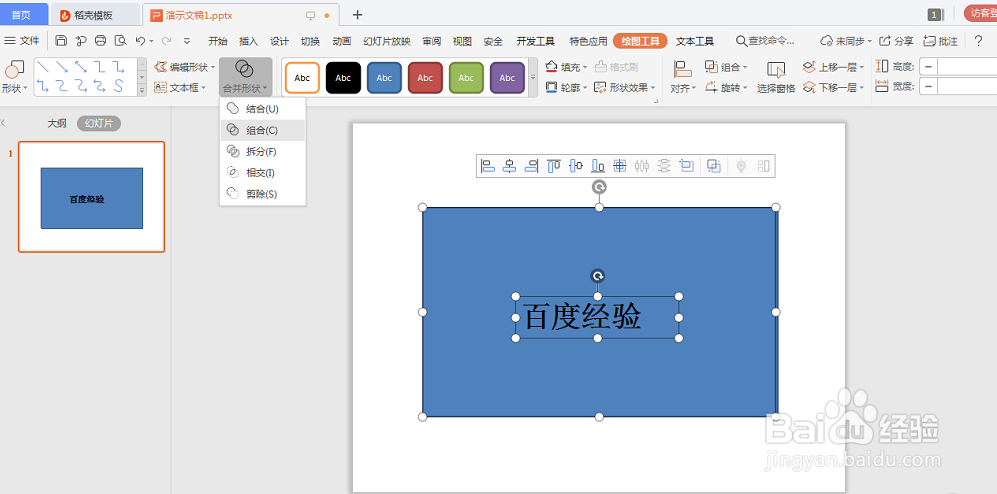
Task: Click floating toolbar align top icon
Action: click(x=554, y=166)
